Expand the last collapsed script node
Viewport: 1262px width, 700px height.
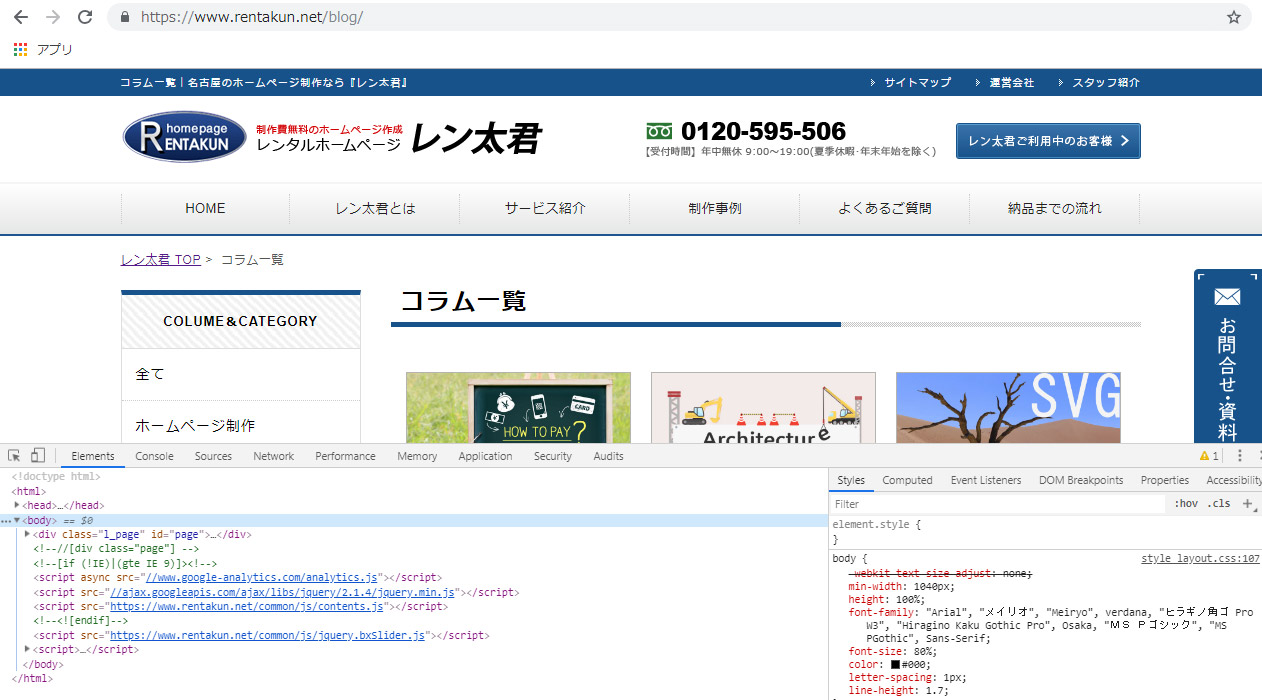pos(28,649)
